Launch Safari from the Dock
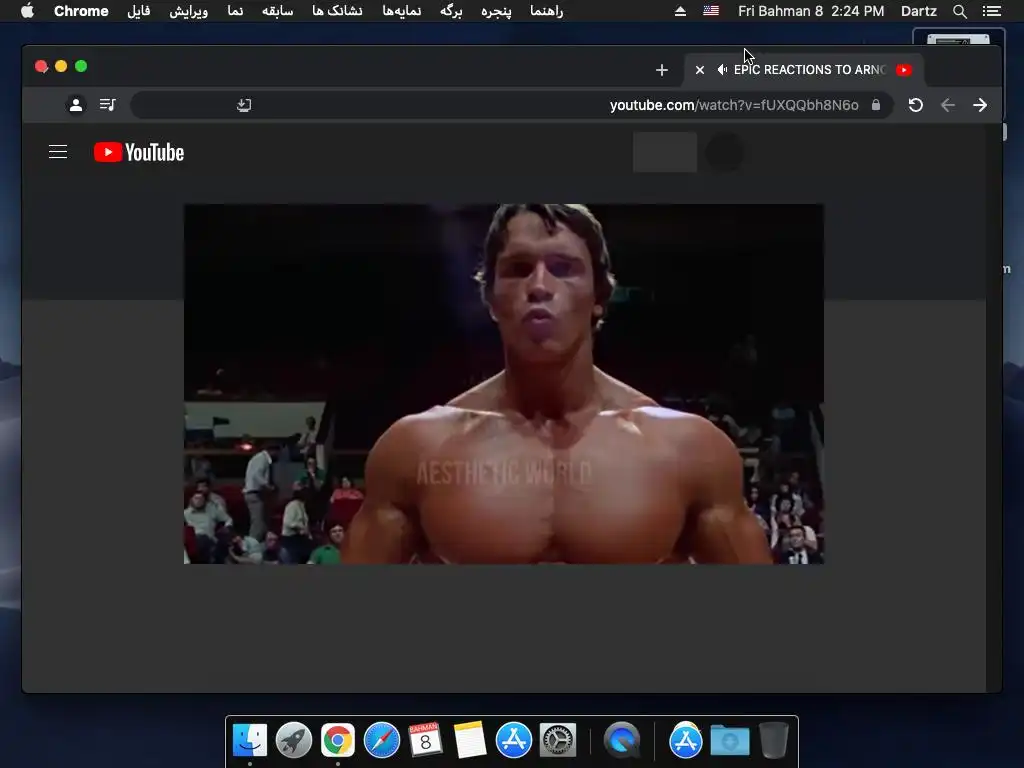Image resolution: width=1024 pixels, height=768 pixels. pyautogui.click(x=382, y=741)
